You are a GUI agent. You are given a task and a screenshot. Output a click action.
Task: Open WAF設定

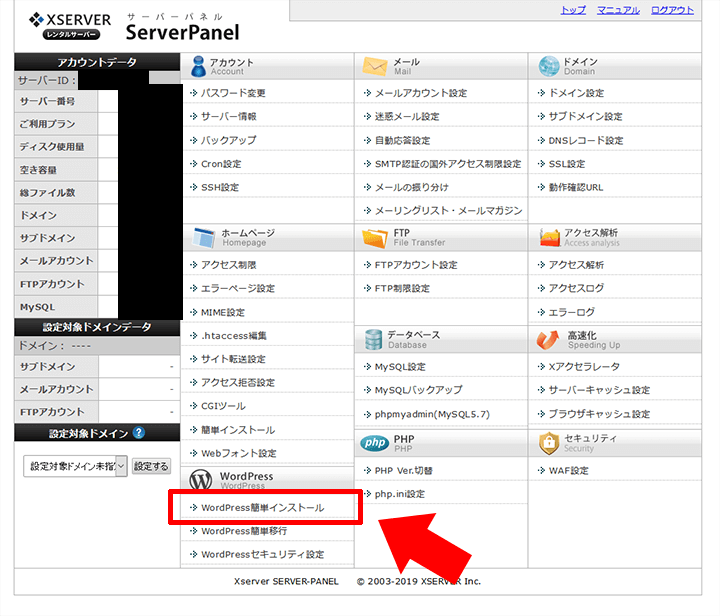point(568,470)
